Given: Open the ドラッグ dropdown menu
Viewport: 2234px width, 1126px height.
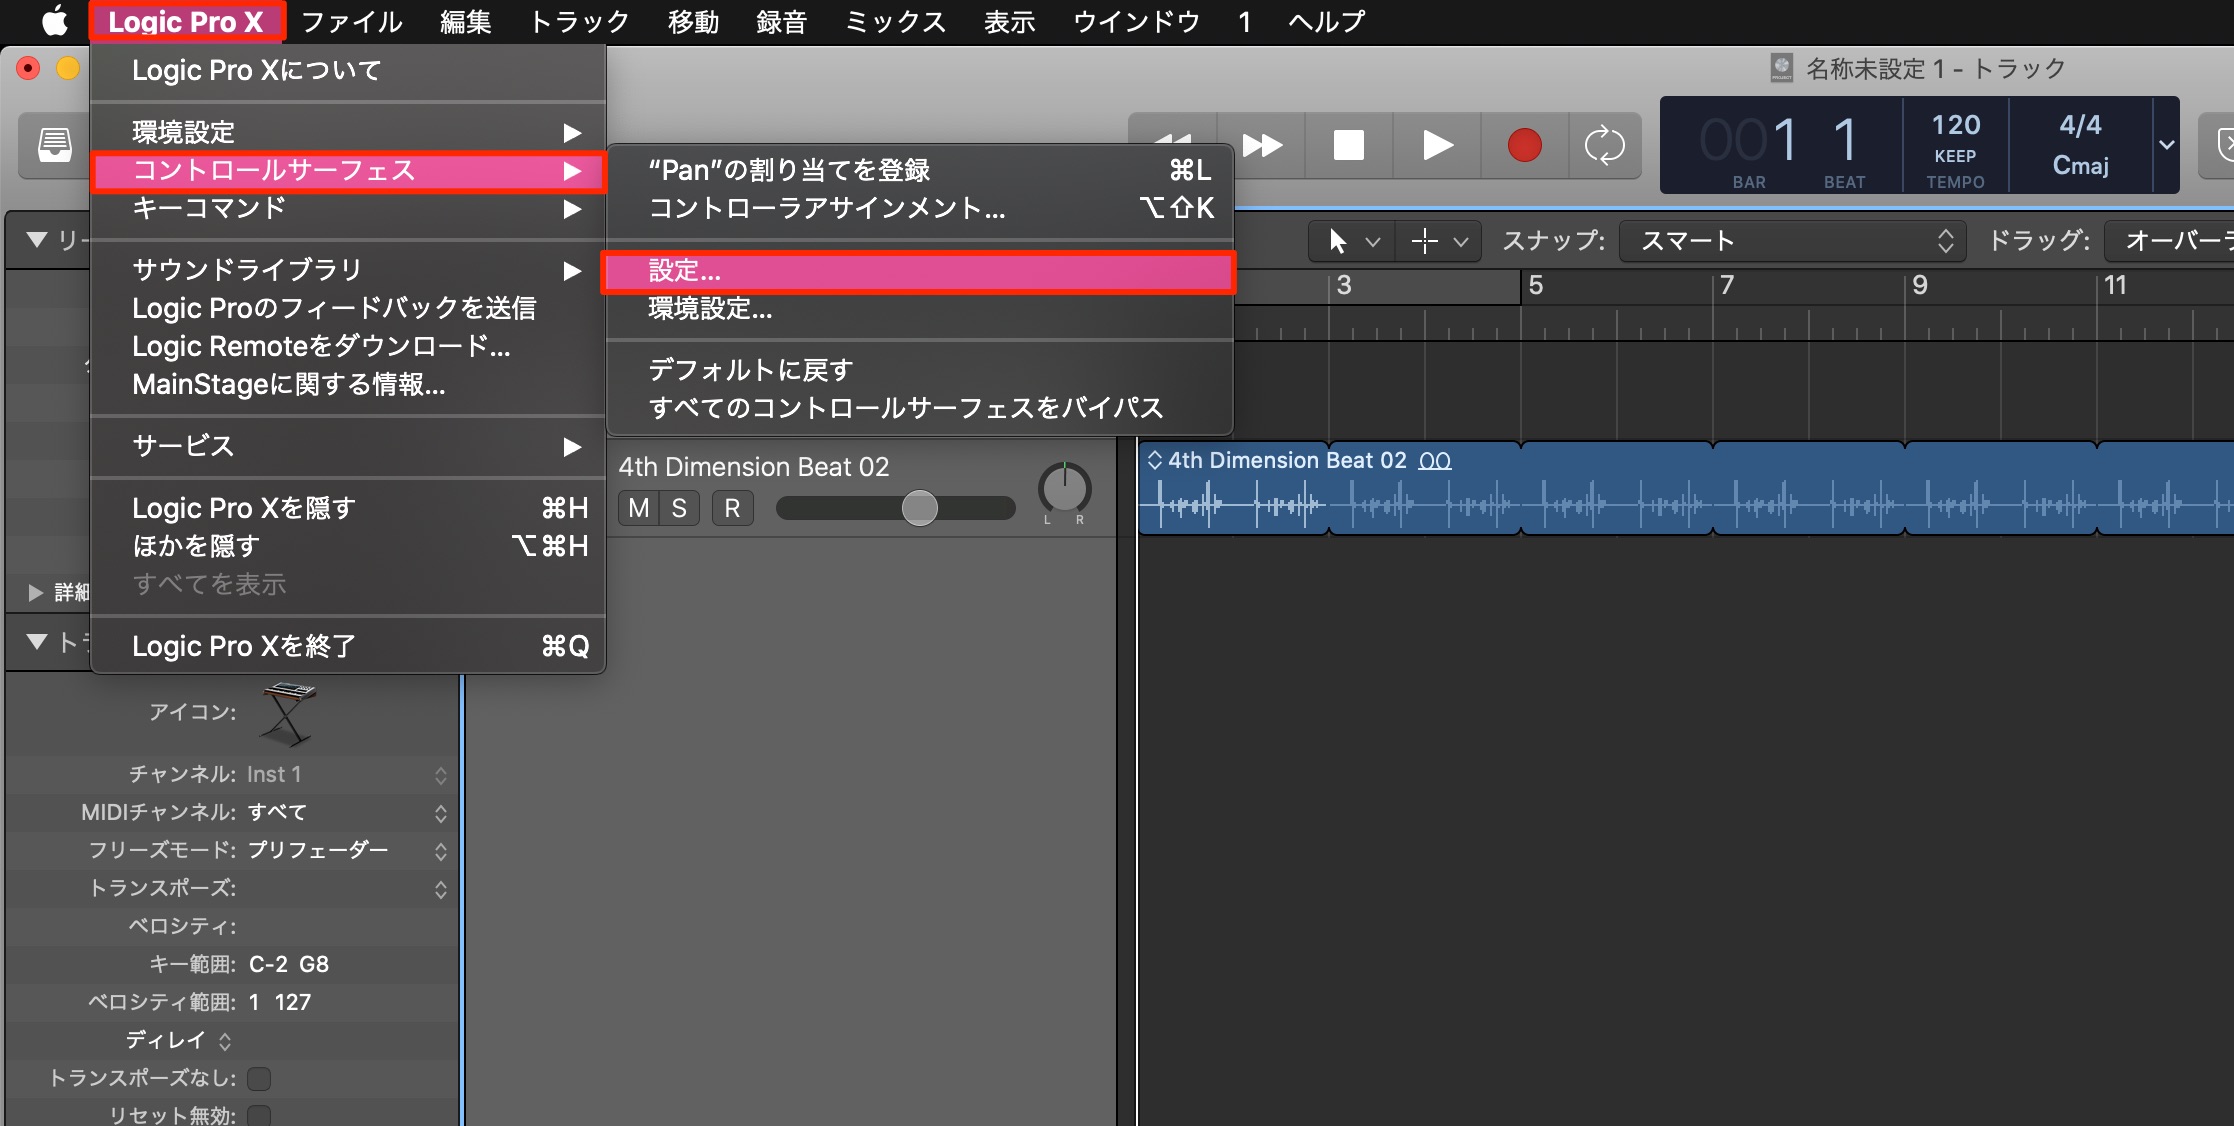Looking at the screenshot, I should tap(2168, 241).
